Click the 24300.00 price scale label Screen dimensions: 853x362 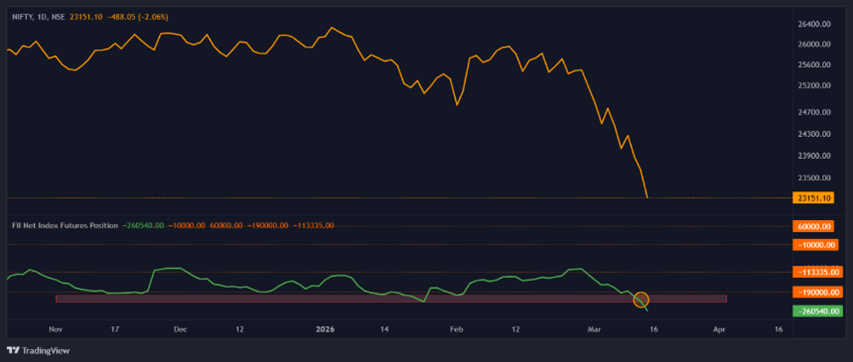[x=814, y=134]
